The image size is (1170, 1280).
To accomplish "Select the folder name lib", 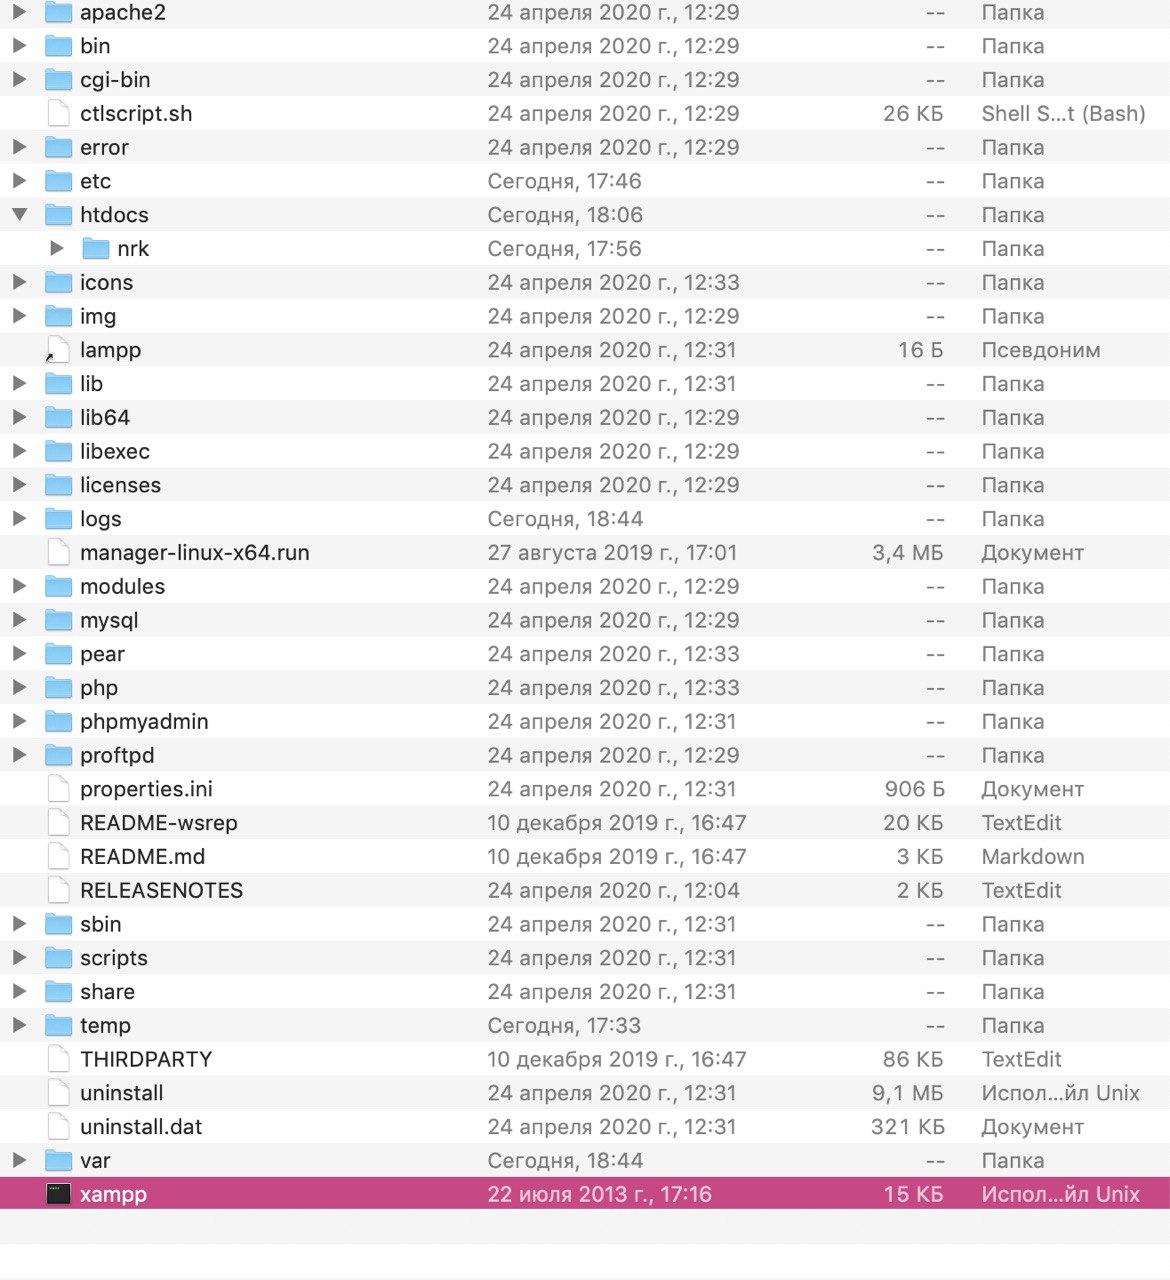I will tap(91, 384).
